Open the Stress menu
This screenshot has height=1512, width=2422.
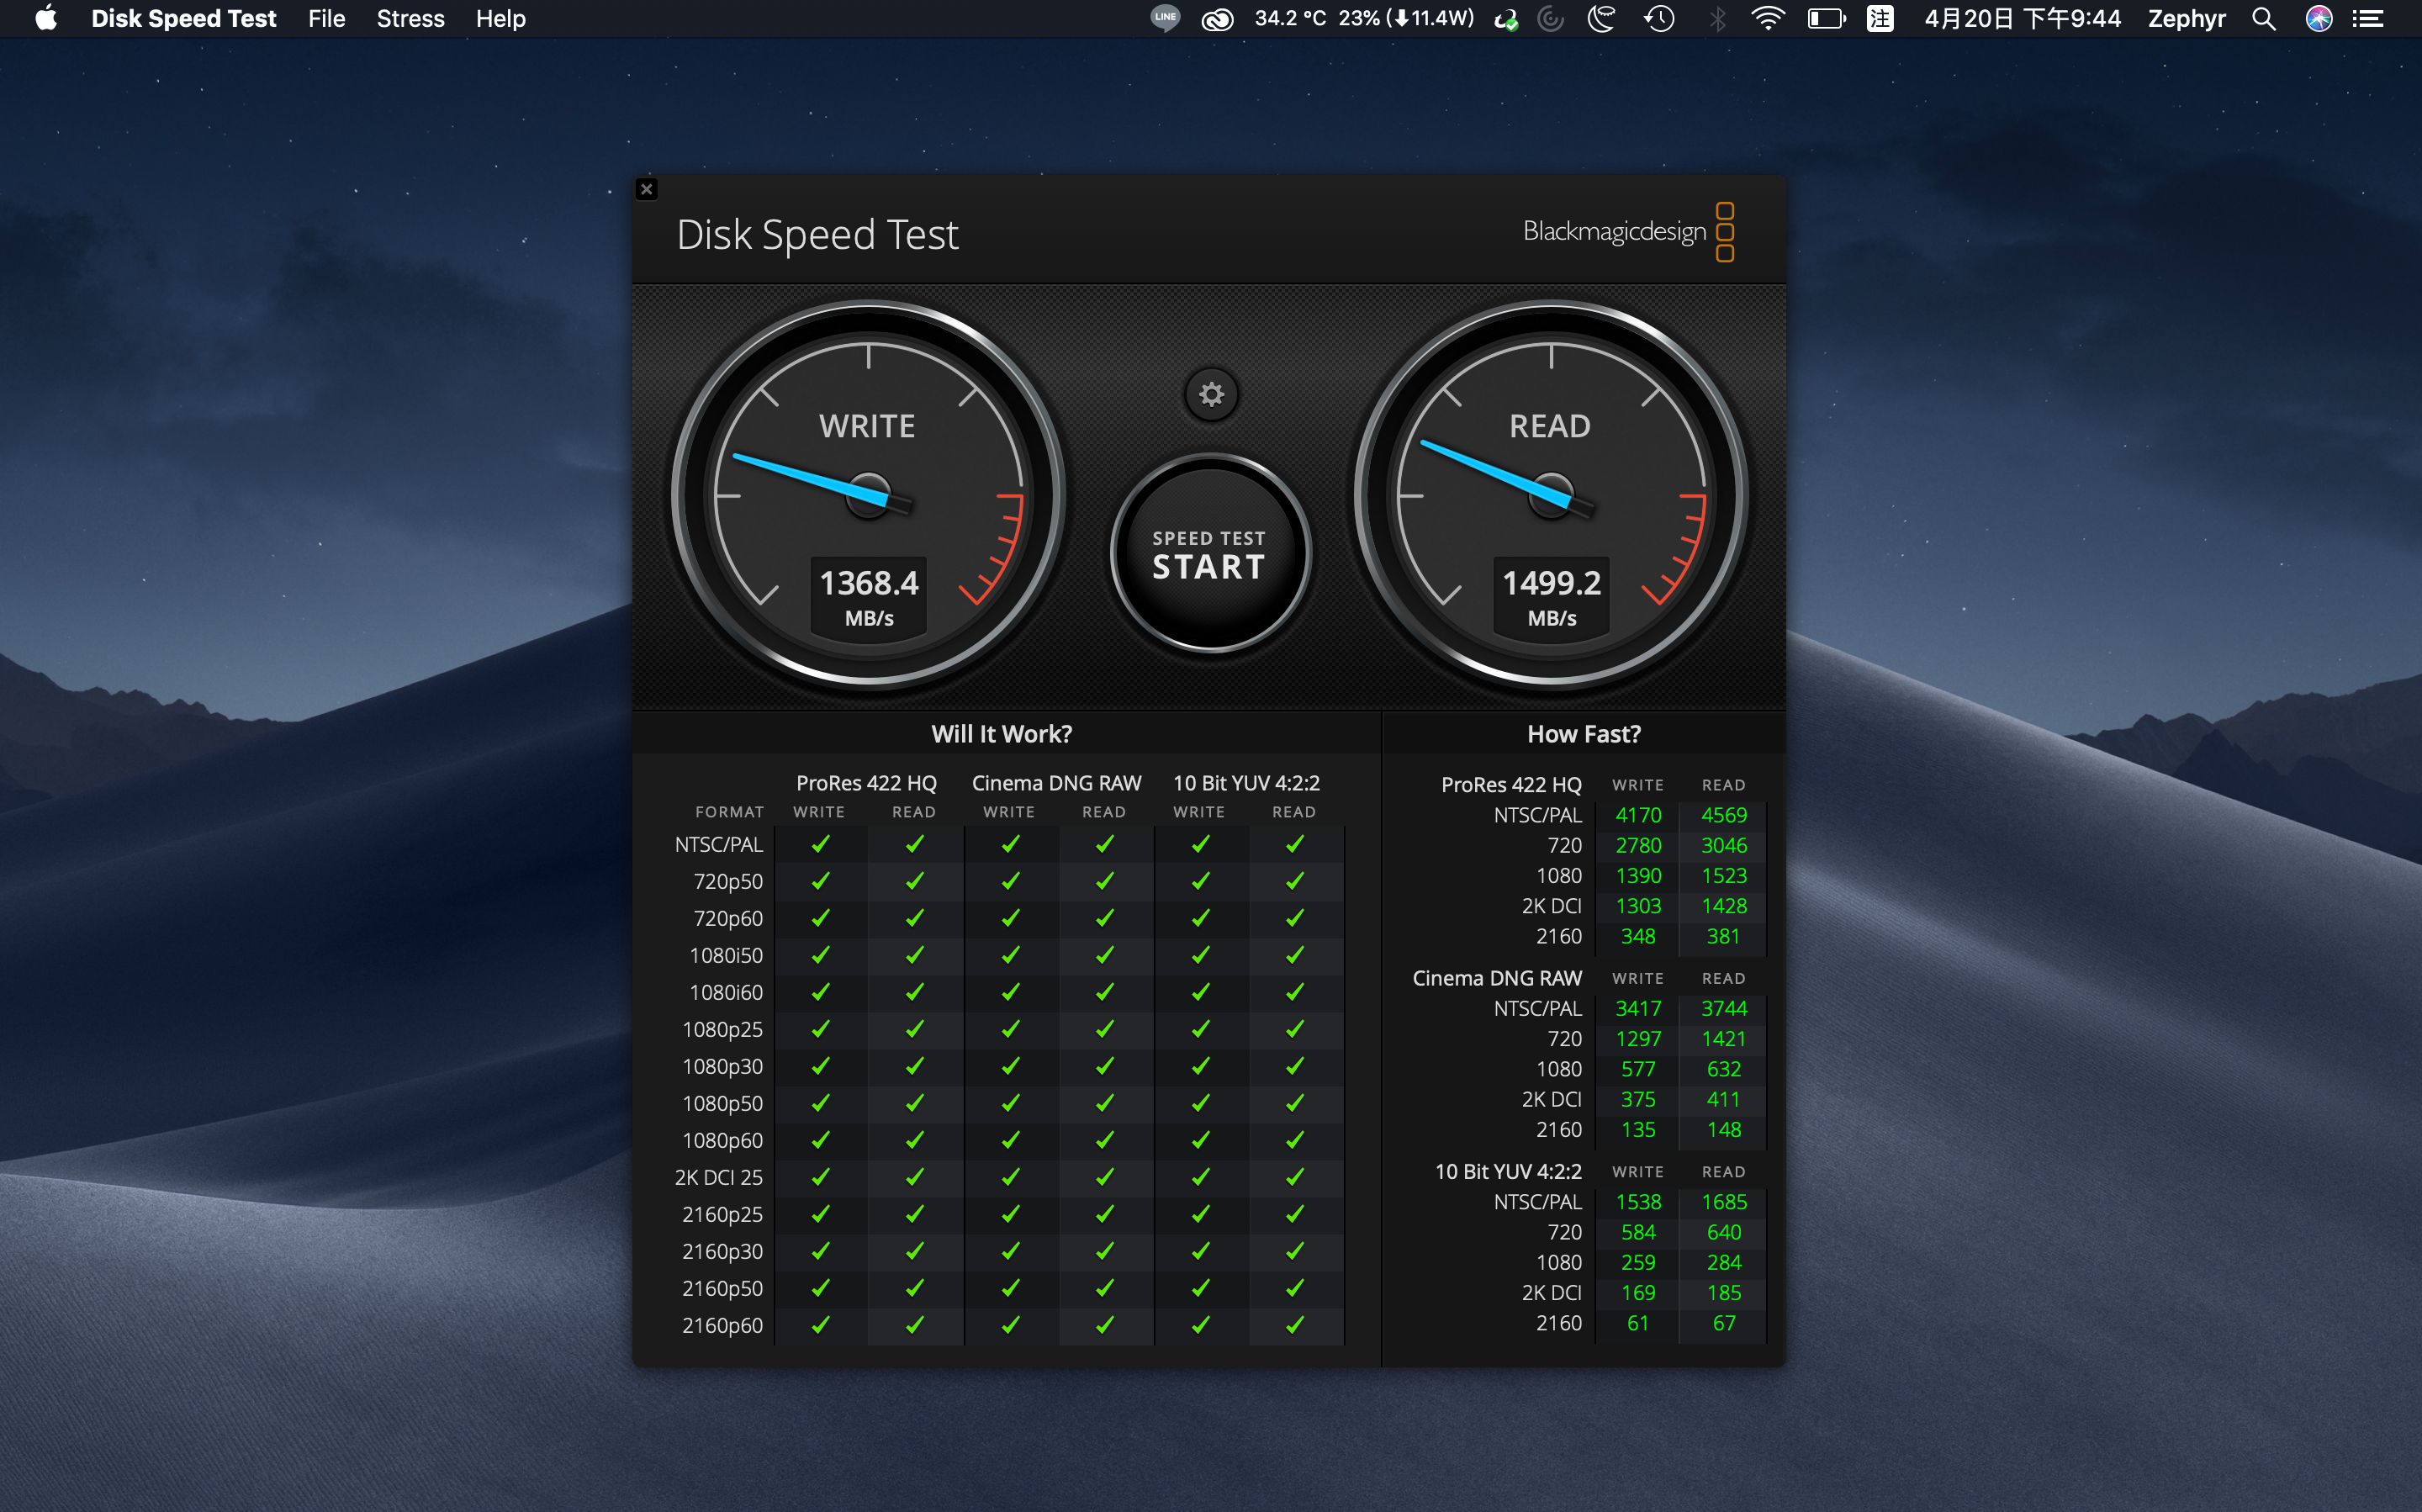pos(410,19)
